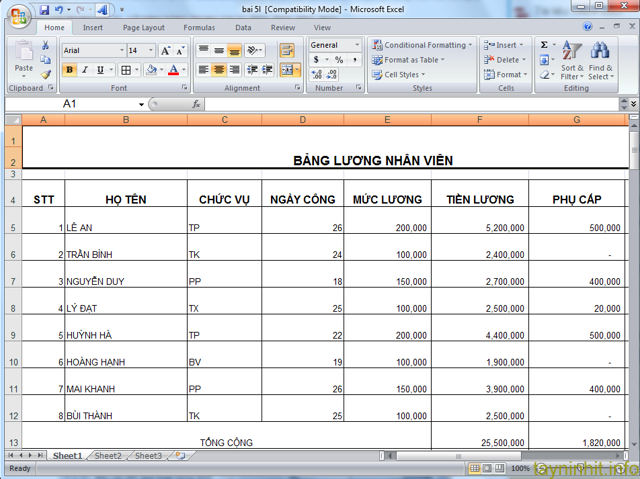640x479 pixels.
Task: Toggle Bold formatting
Action: (69, 70)
